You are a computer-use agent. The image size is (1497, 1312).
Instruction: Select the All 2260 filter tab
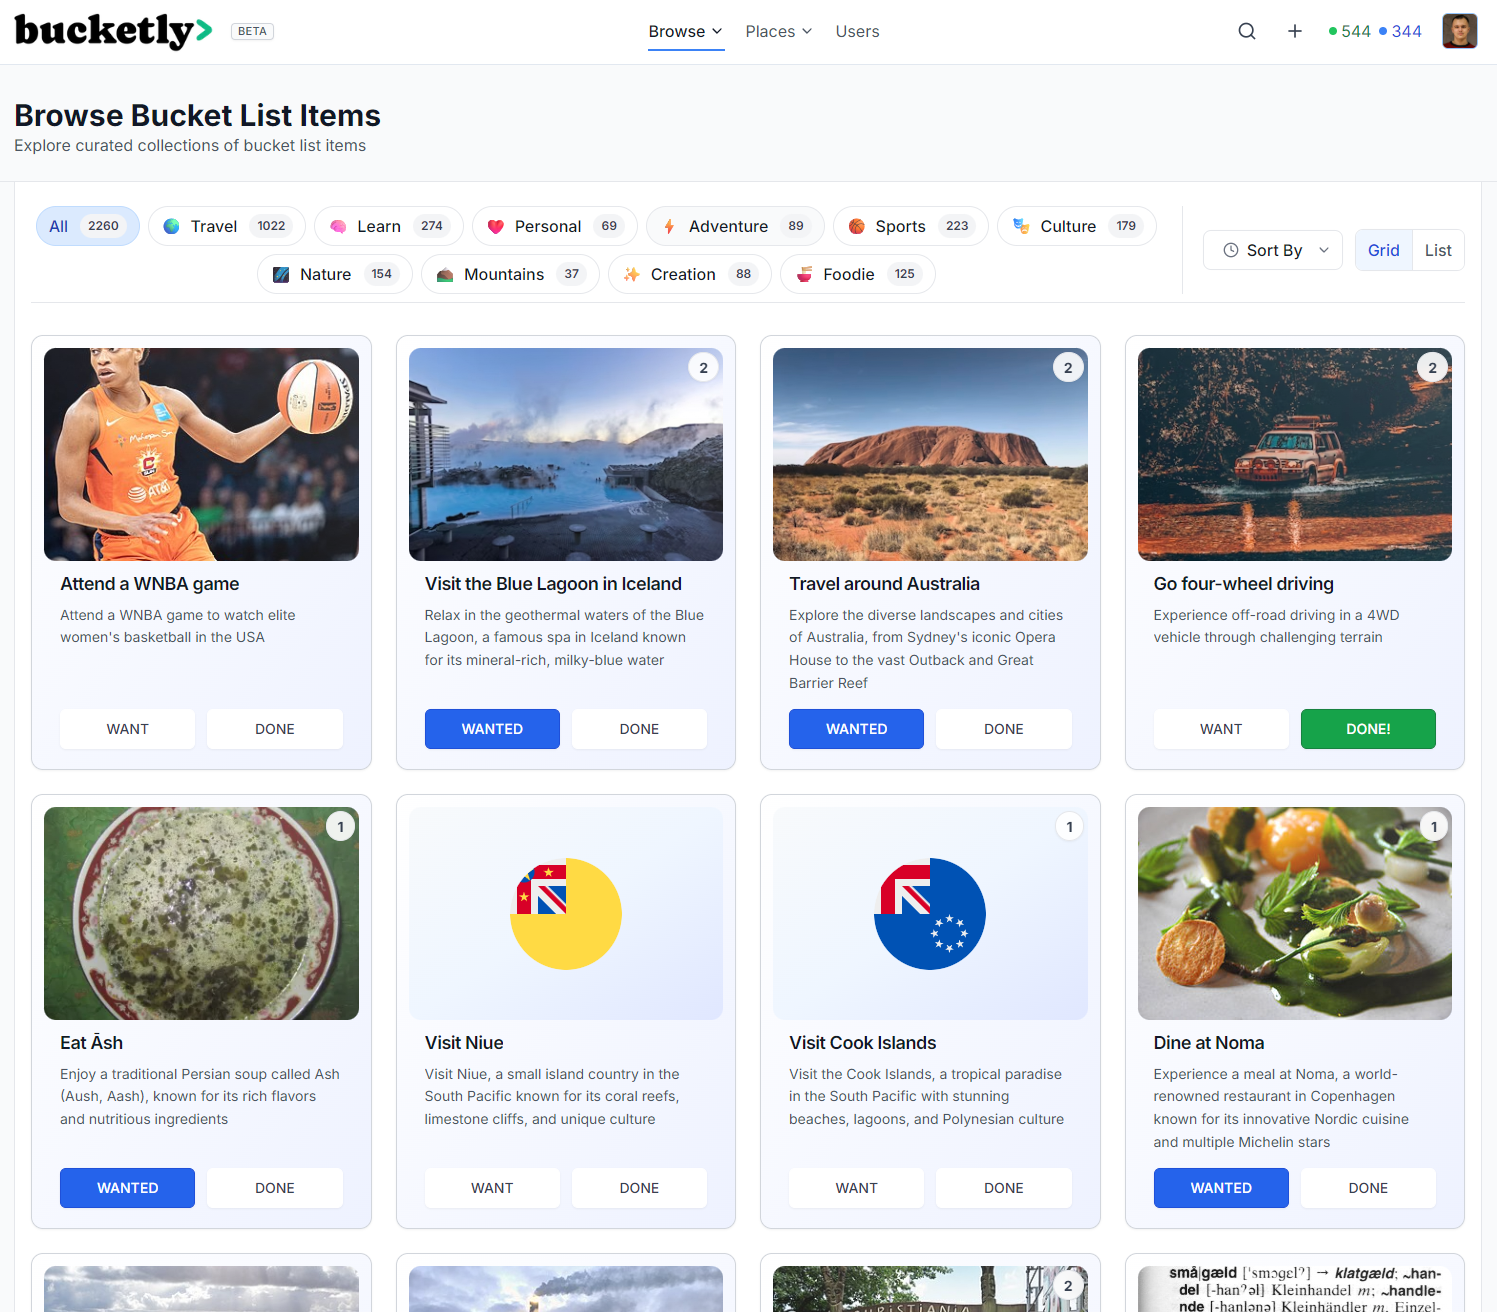pyautogui.click(x=88, y=226)
